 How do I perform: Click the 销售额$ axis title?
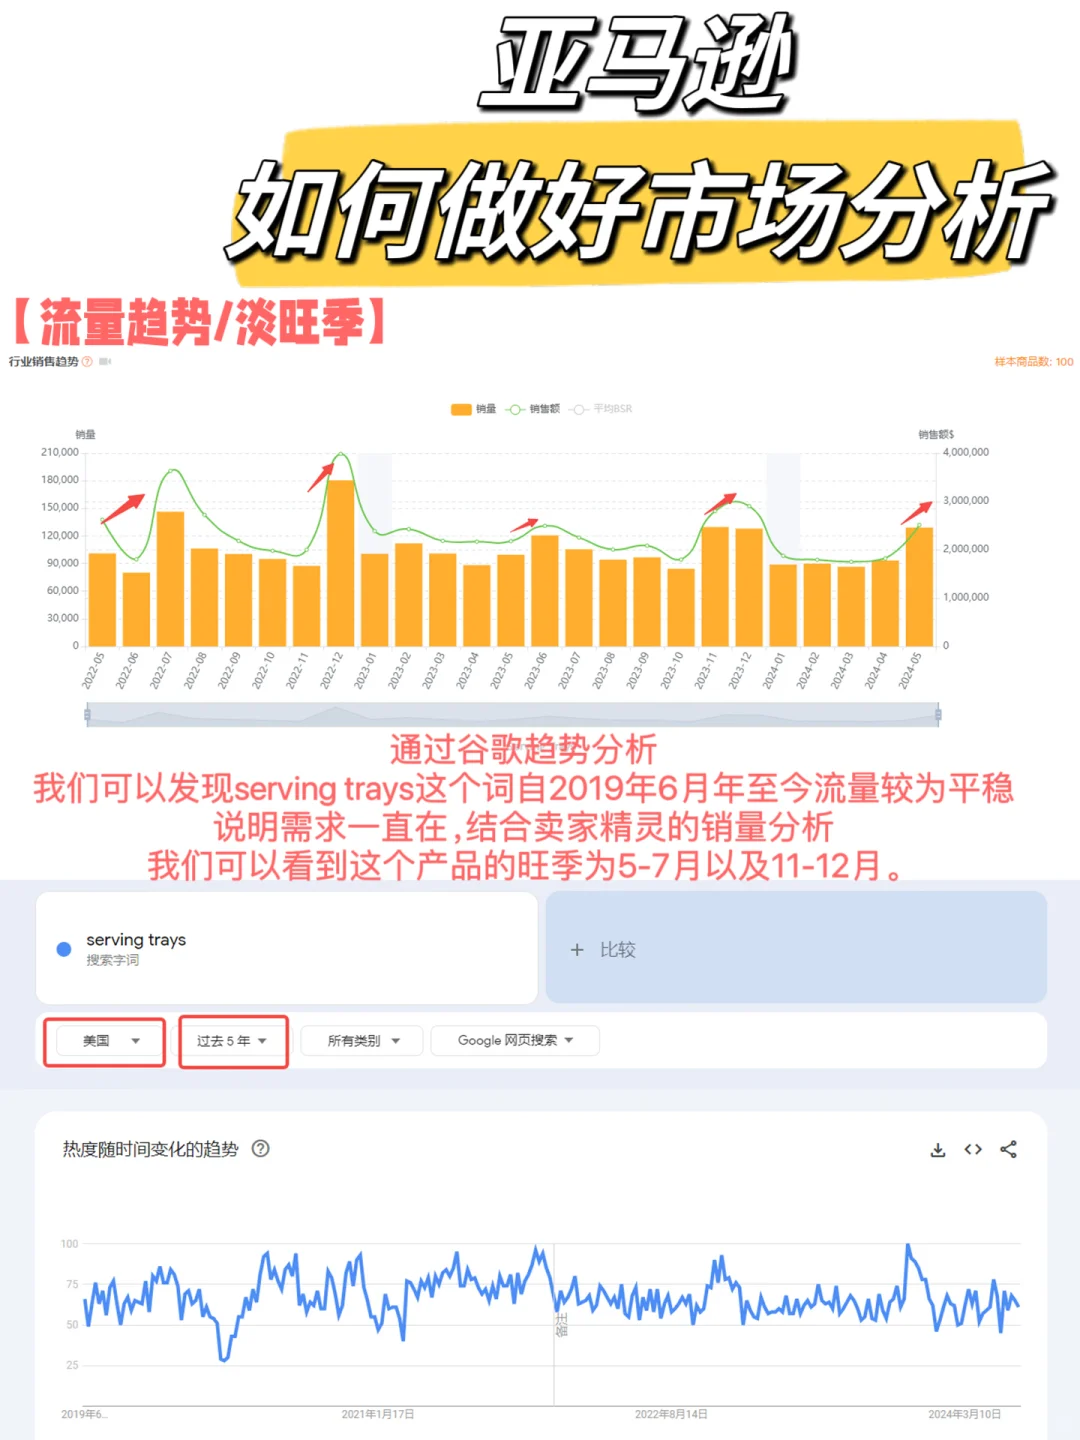[936, 434]
